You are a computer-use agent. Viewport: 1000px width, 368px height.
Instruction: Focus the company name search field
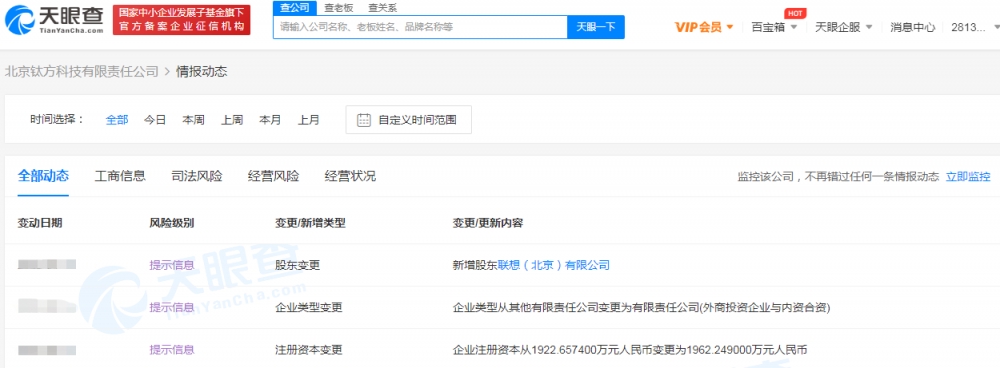[420, 27]
